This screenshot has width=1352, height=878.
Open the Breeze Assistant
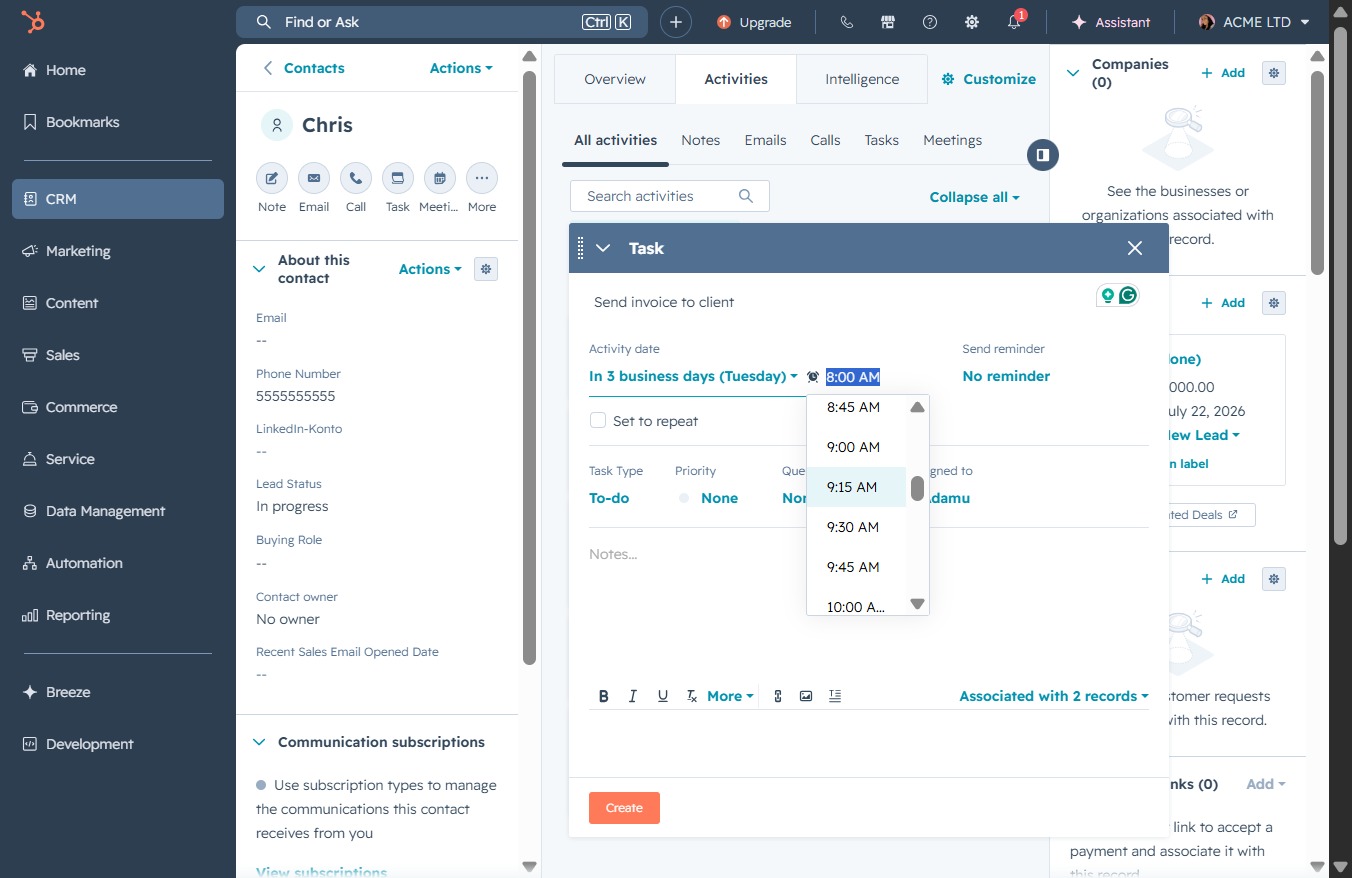click(x=1110, y=22)
